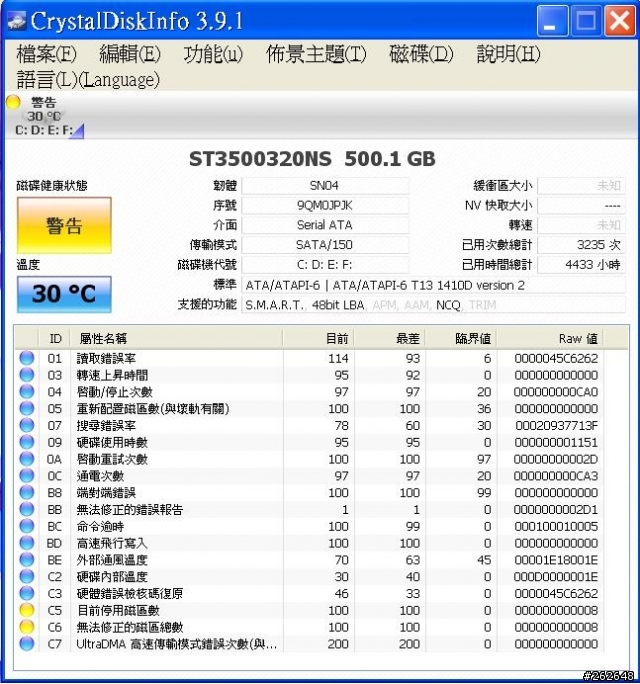Click the 序號 field showing 9QM0JPJK

[325, 205]
